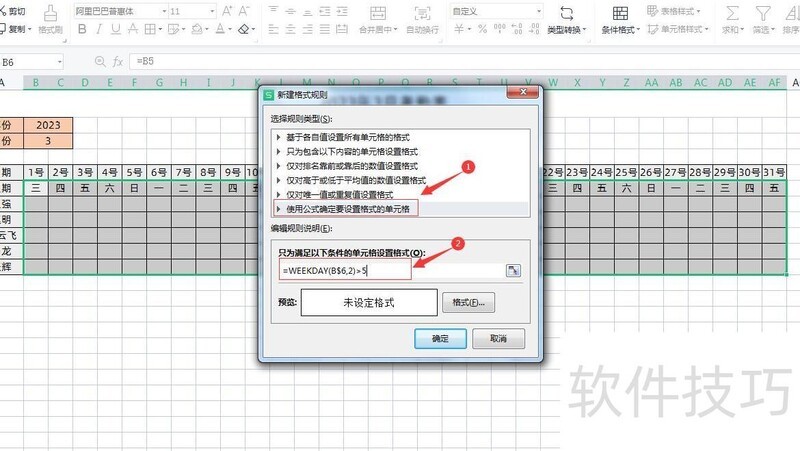
Task: Apply the currency ¥ format
Action: [x=459, y=29]
